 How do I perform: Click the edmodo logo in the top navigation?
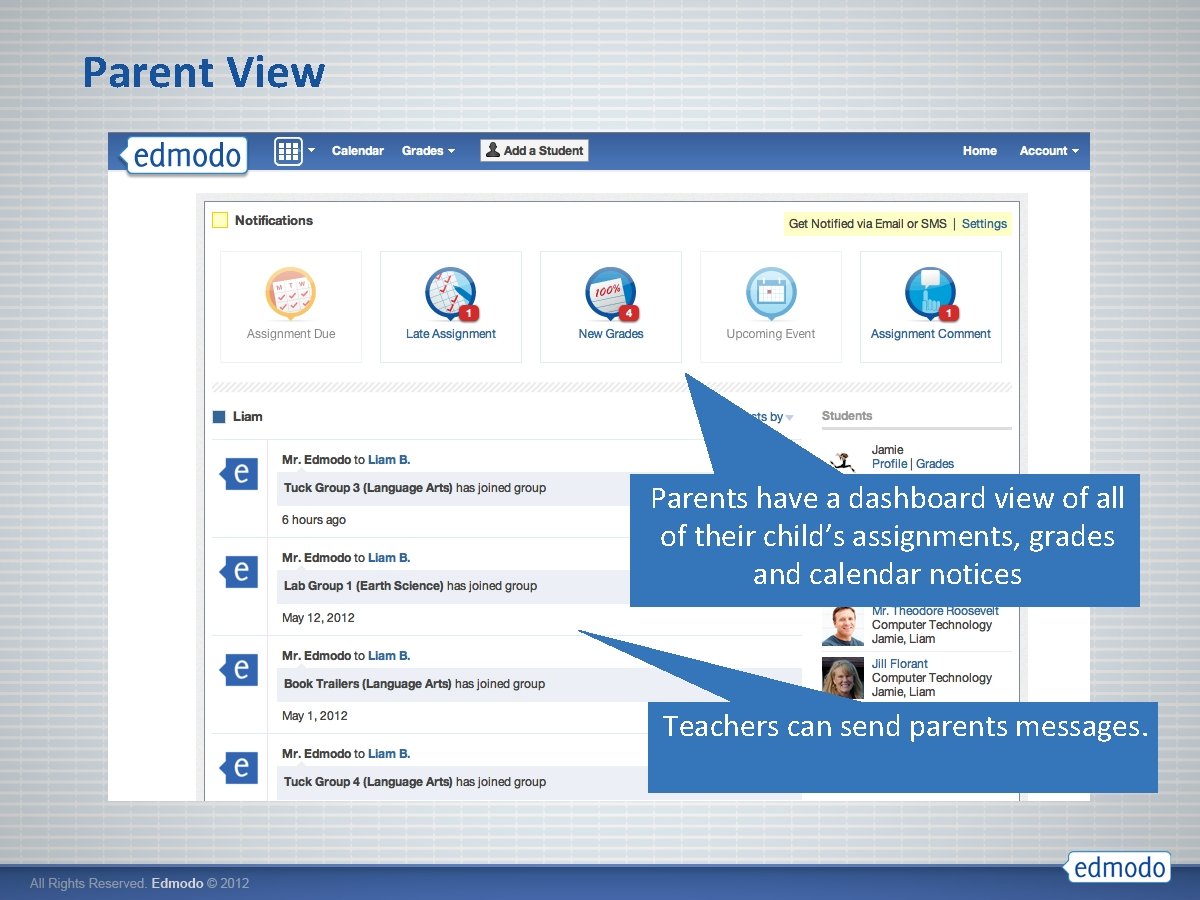coord(186,155)
